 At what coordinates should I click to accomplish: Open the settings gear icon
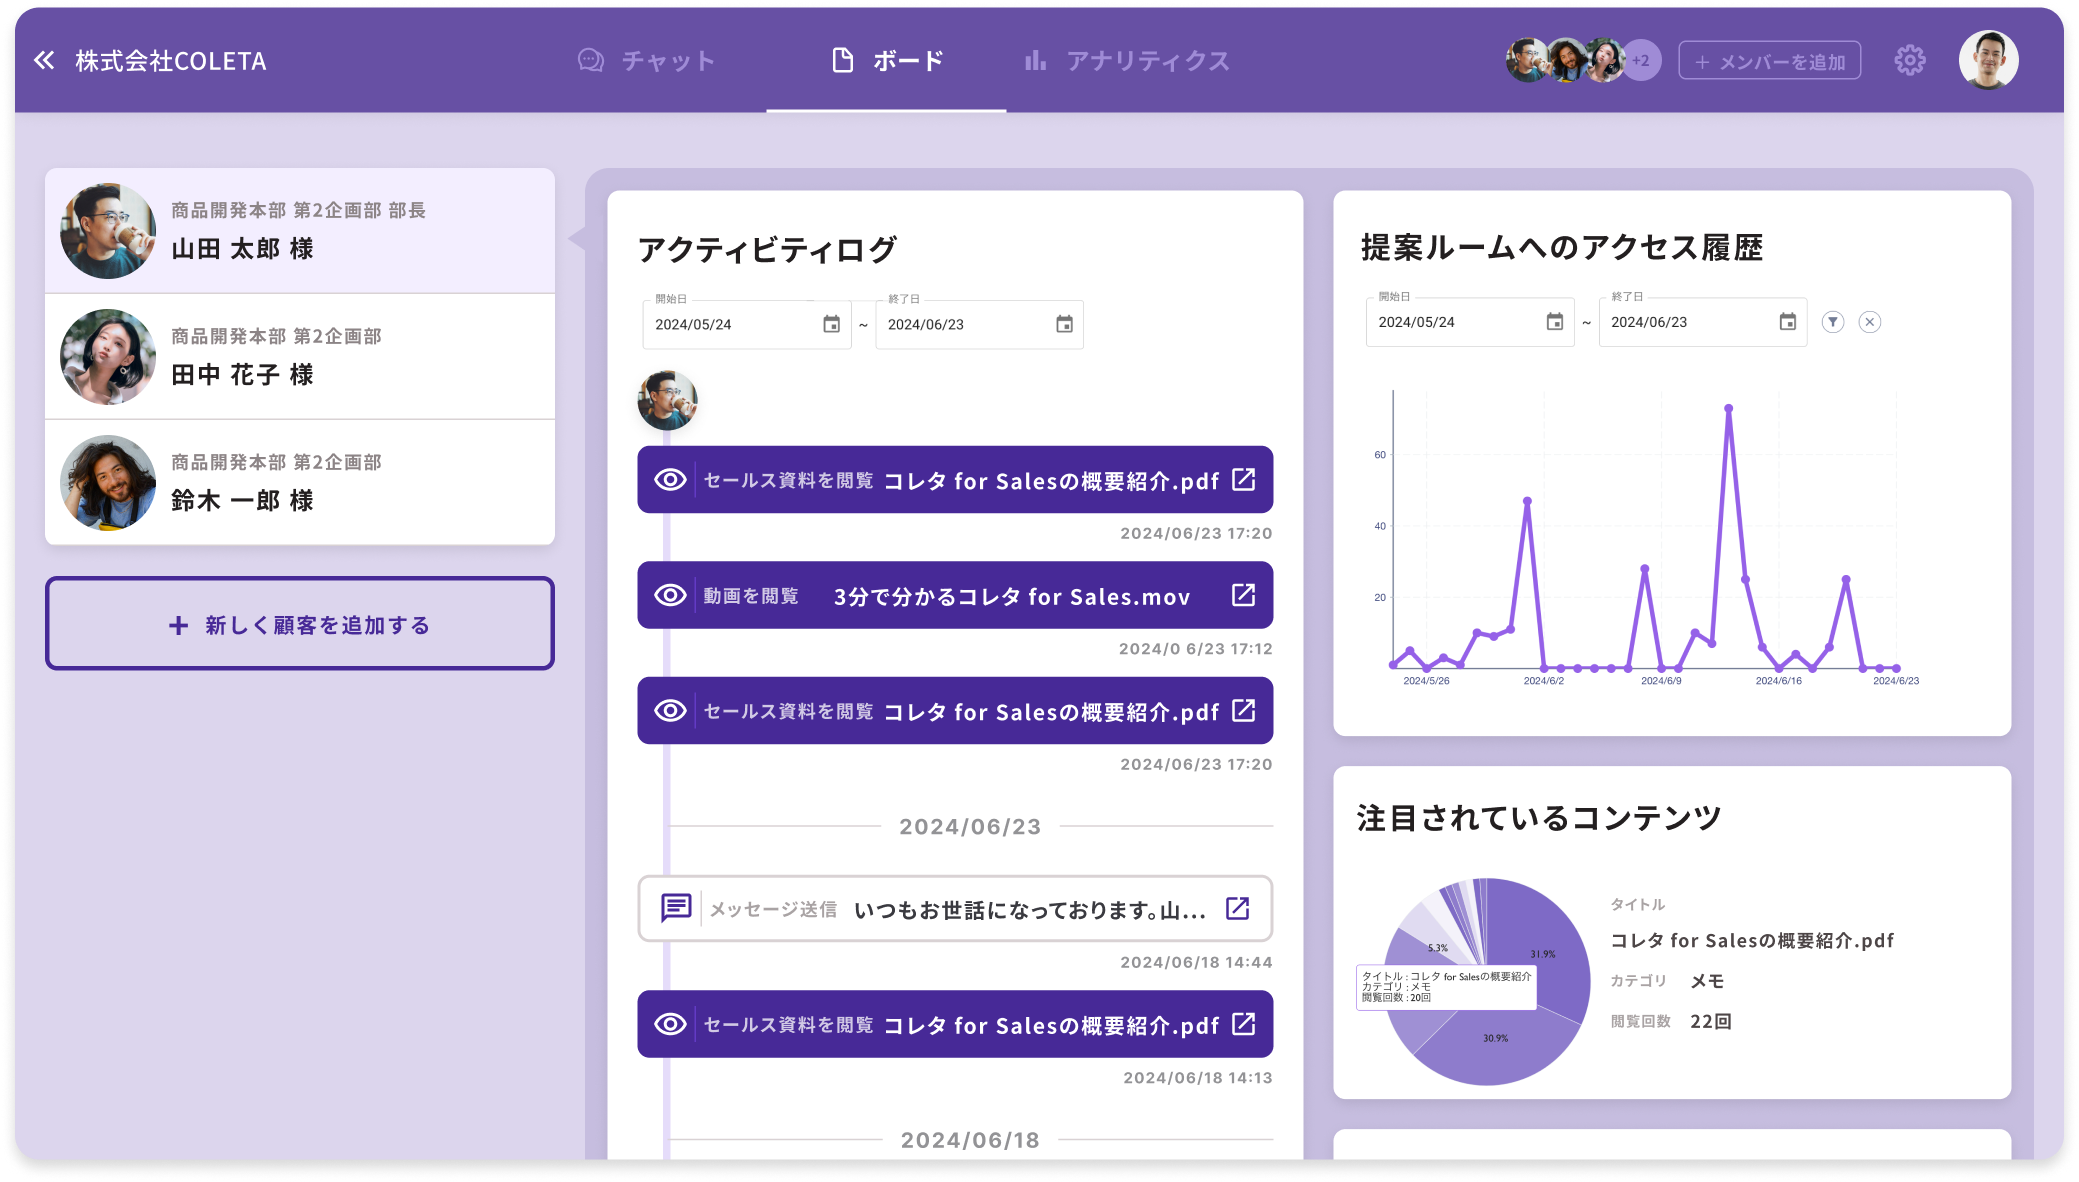tap(1909, 61)
